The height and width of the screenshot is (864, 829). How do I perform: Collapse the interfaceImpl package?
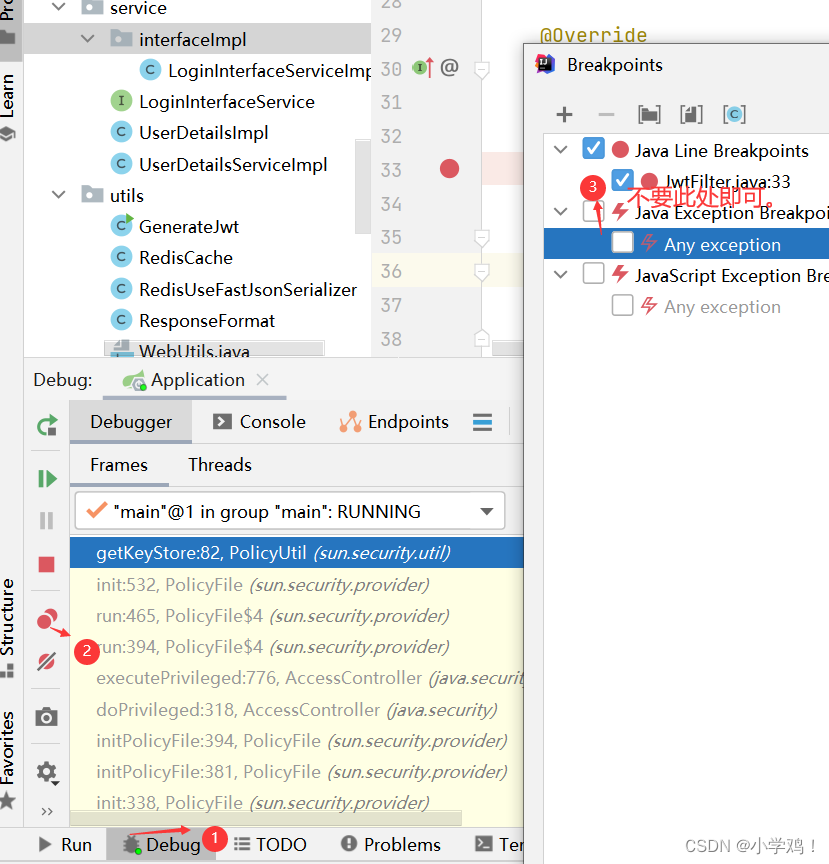tap(88, 38)
